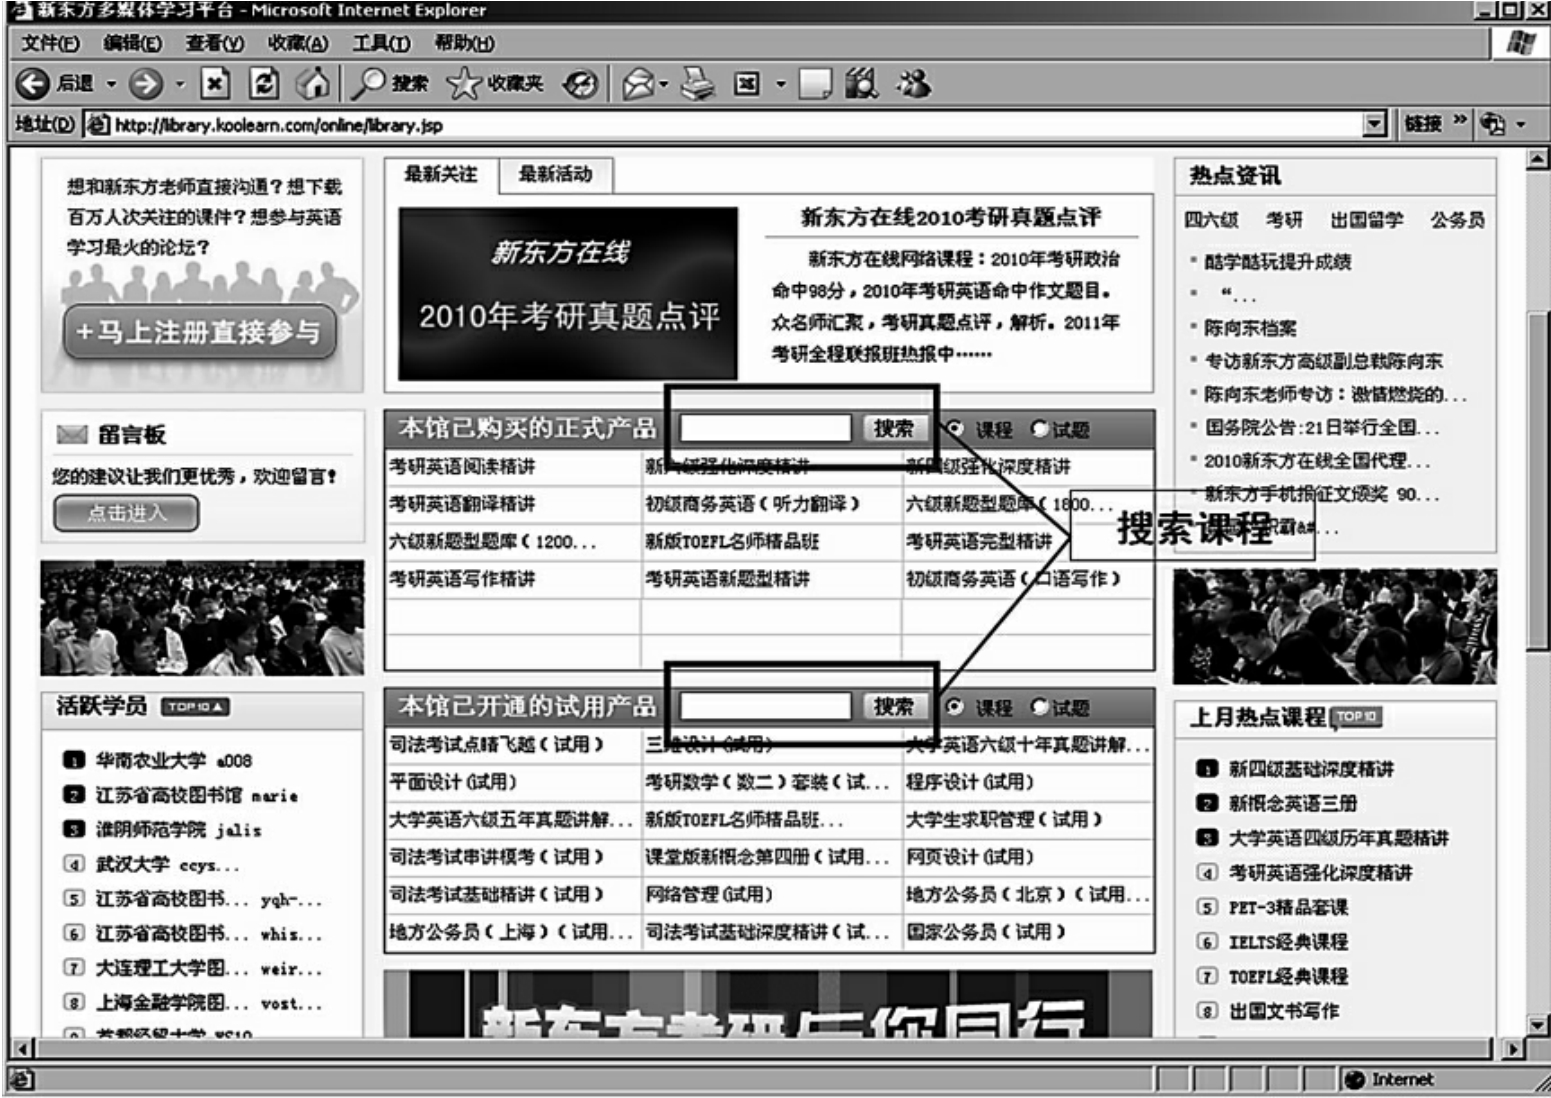
Task: Switch to the 最新关注 tab
Action: pos(441,174)
